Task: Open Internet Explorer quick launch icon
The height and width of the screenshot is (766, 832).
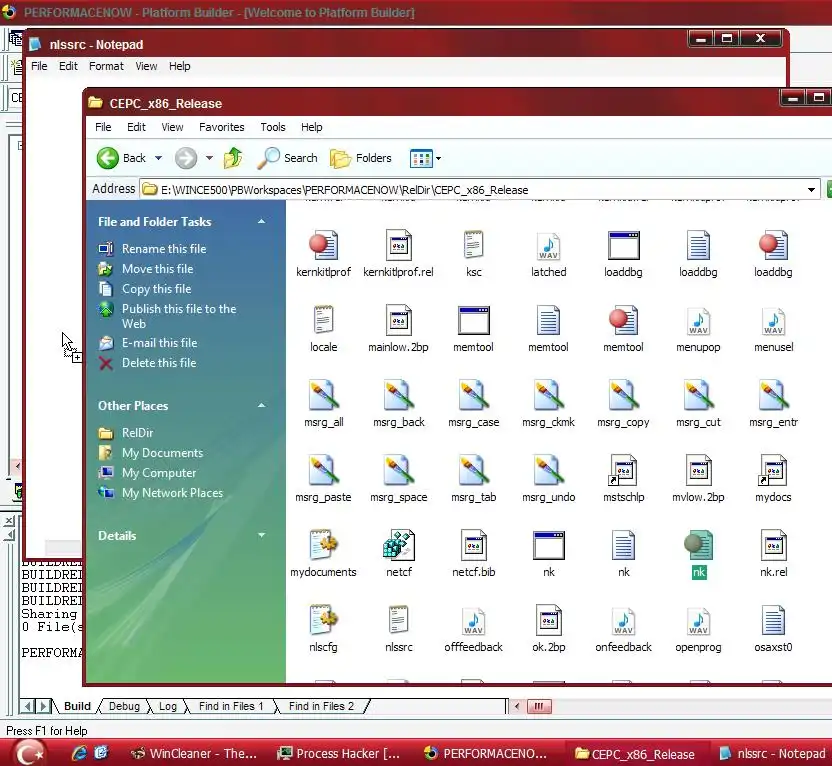Action: tap(79, 753)
